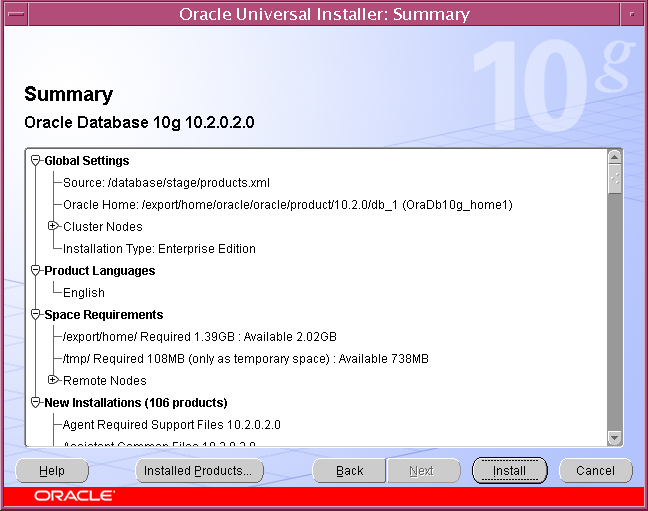Viewport: 648px width, 511px height.
Task: Click the title bar's right corner button
Action: (632, 14)
